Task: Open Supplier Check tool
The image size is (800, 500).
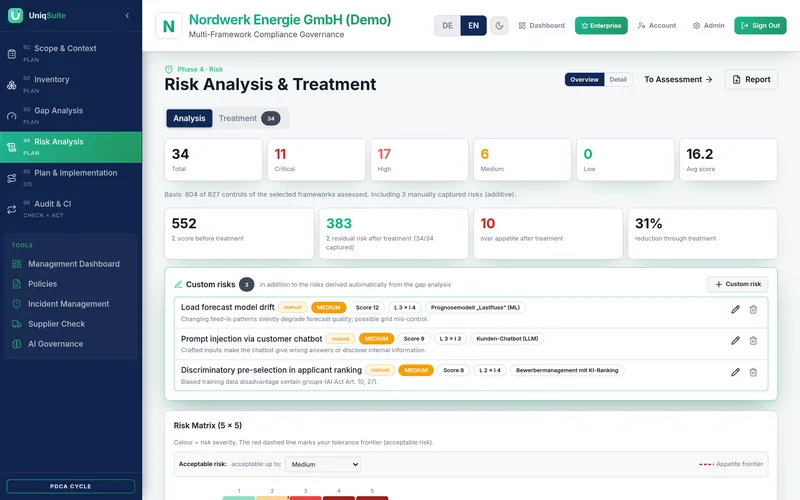Action: [x=71, y=324]
